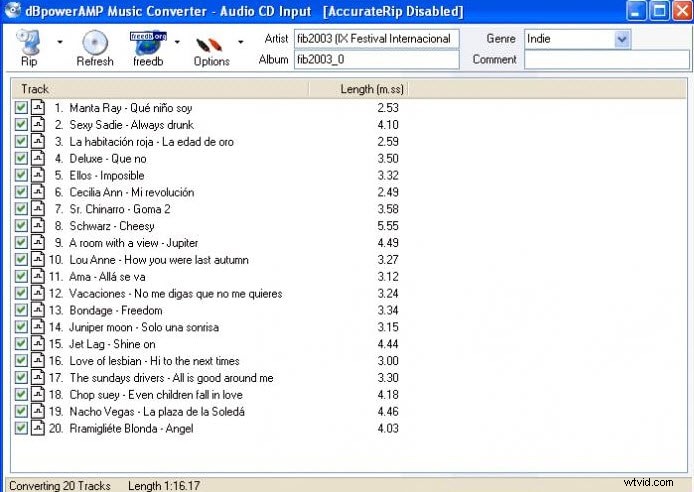Image resolution: width=694 pixels, height=492 pixels.
Task: Click the file icon for track 11 Ama
Action: pos(38,276)
